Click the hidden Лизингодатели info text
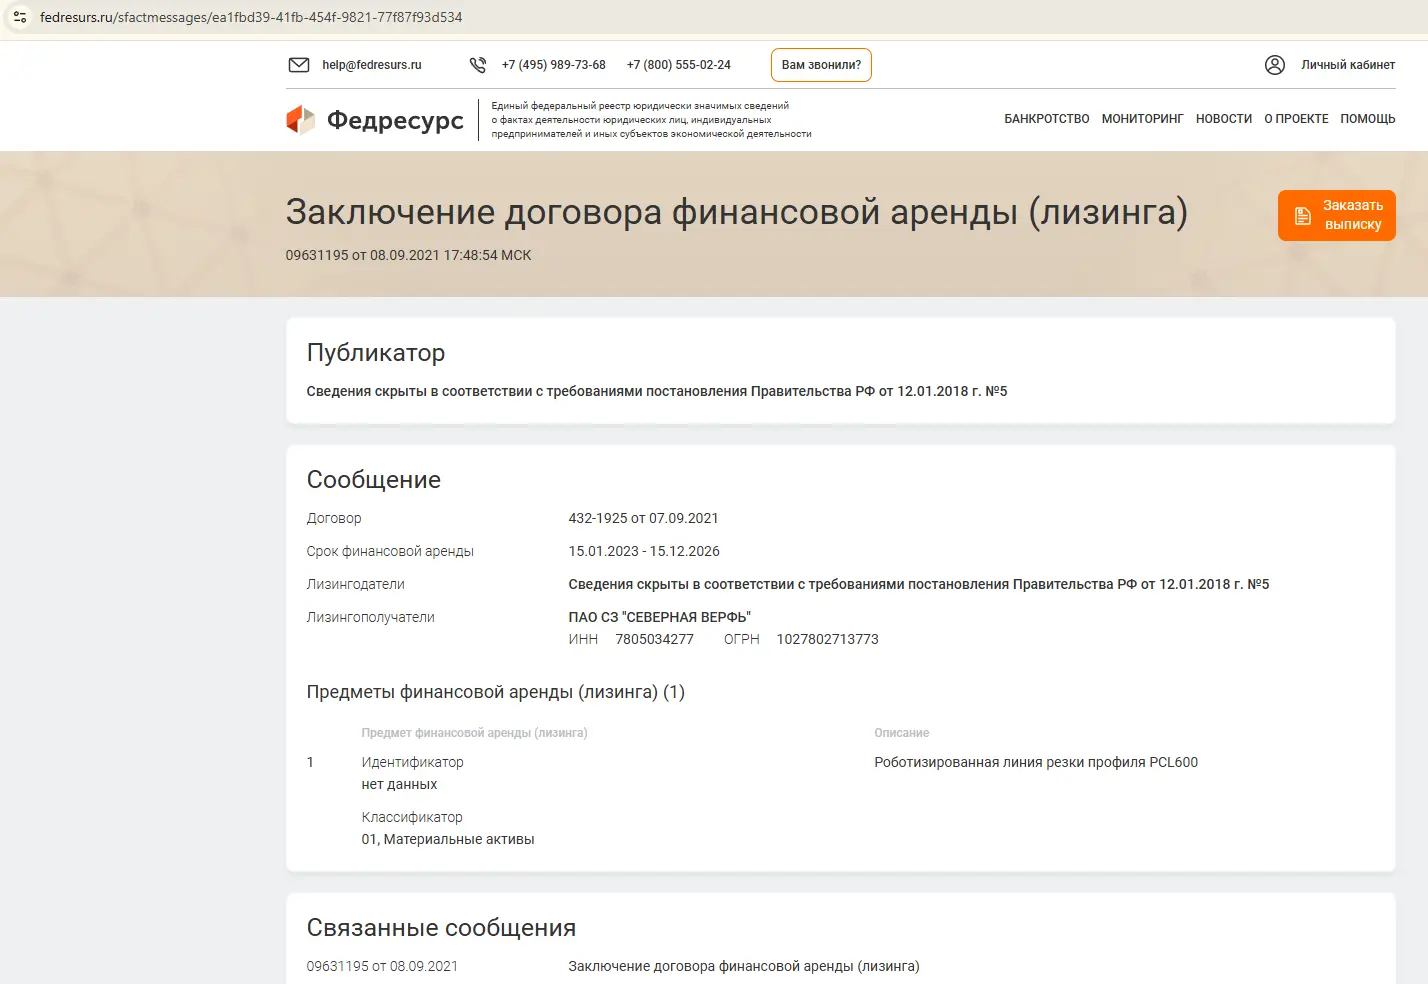 [919, 584]
